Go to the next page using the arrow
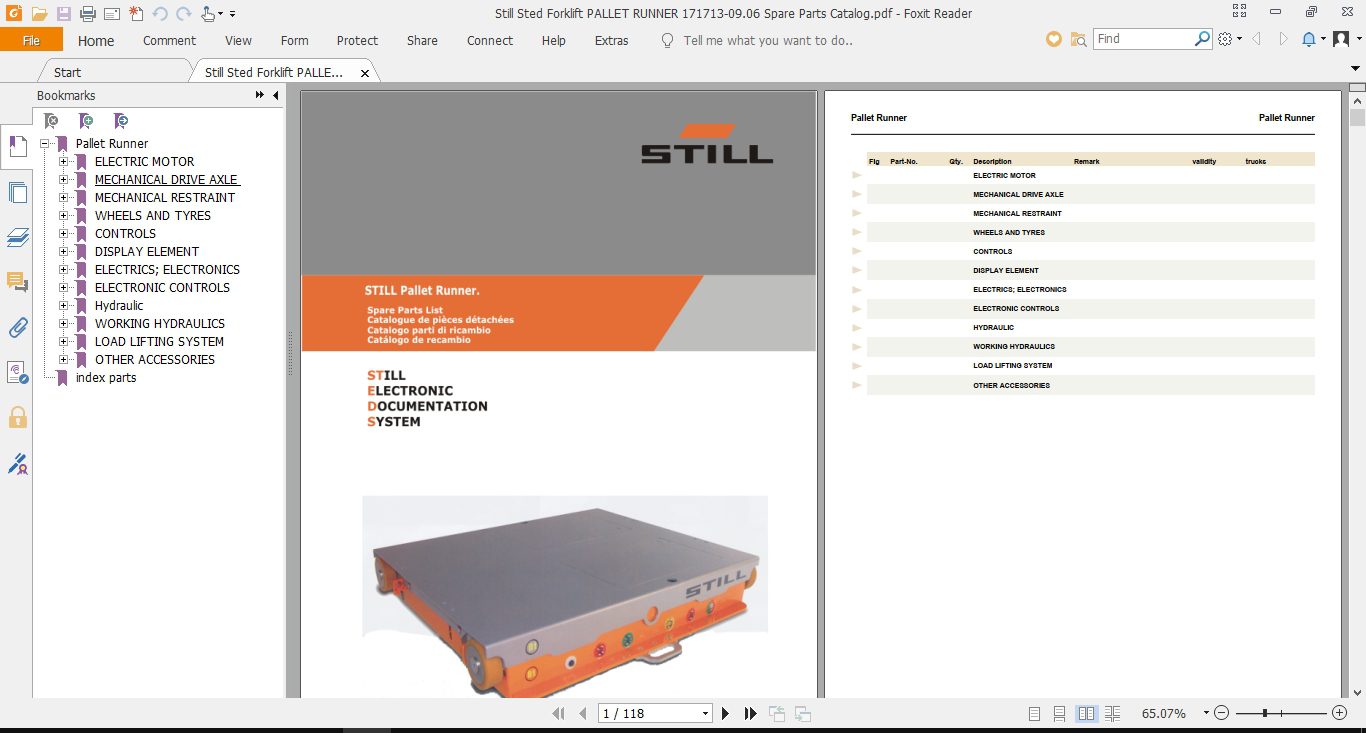Viewport: 1366px width, 733px height. tap(726, 713)
